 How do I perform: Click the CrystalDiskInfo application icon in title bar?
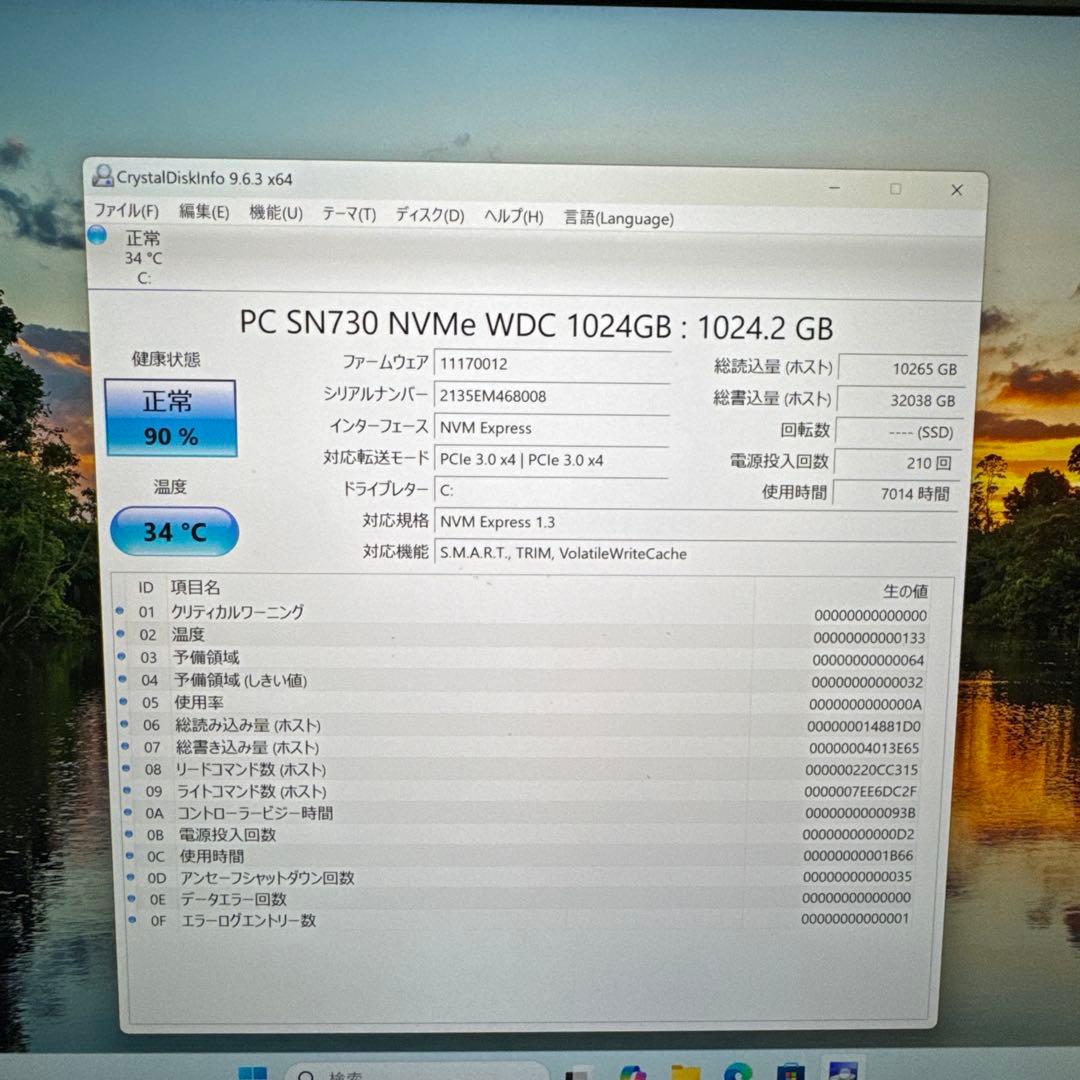(104, 175)
